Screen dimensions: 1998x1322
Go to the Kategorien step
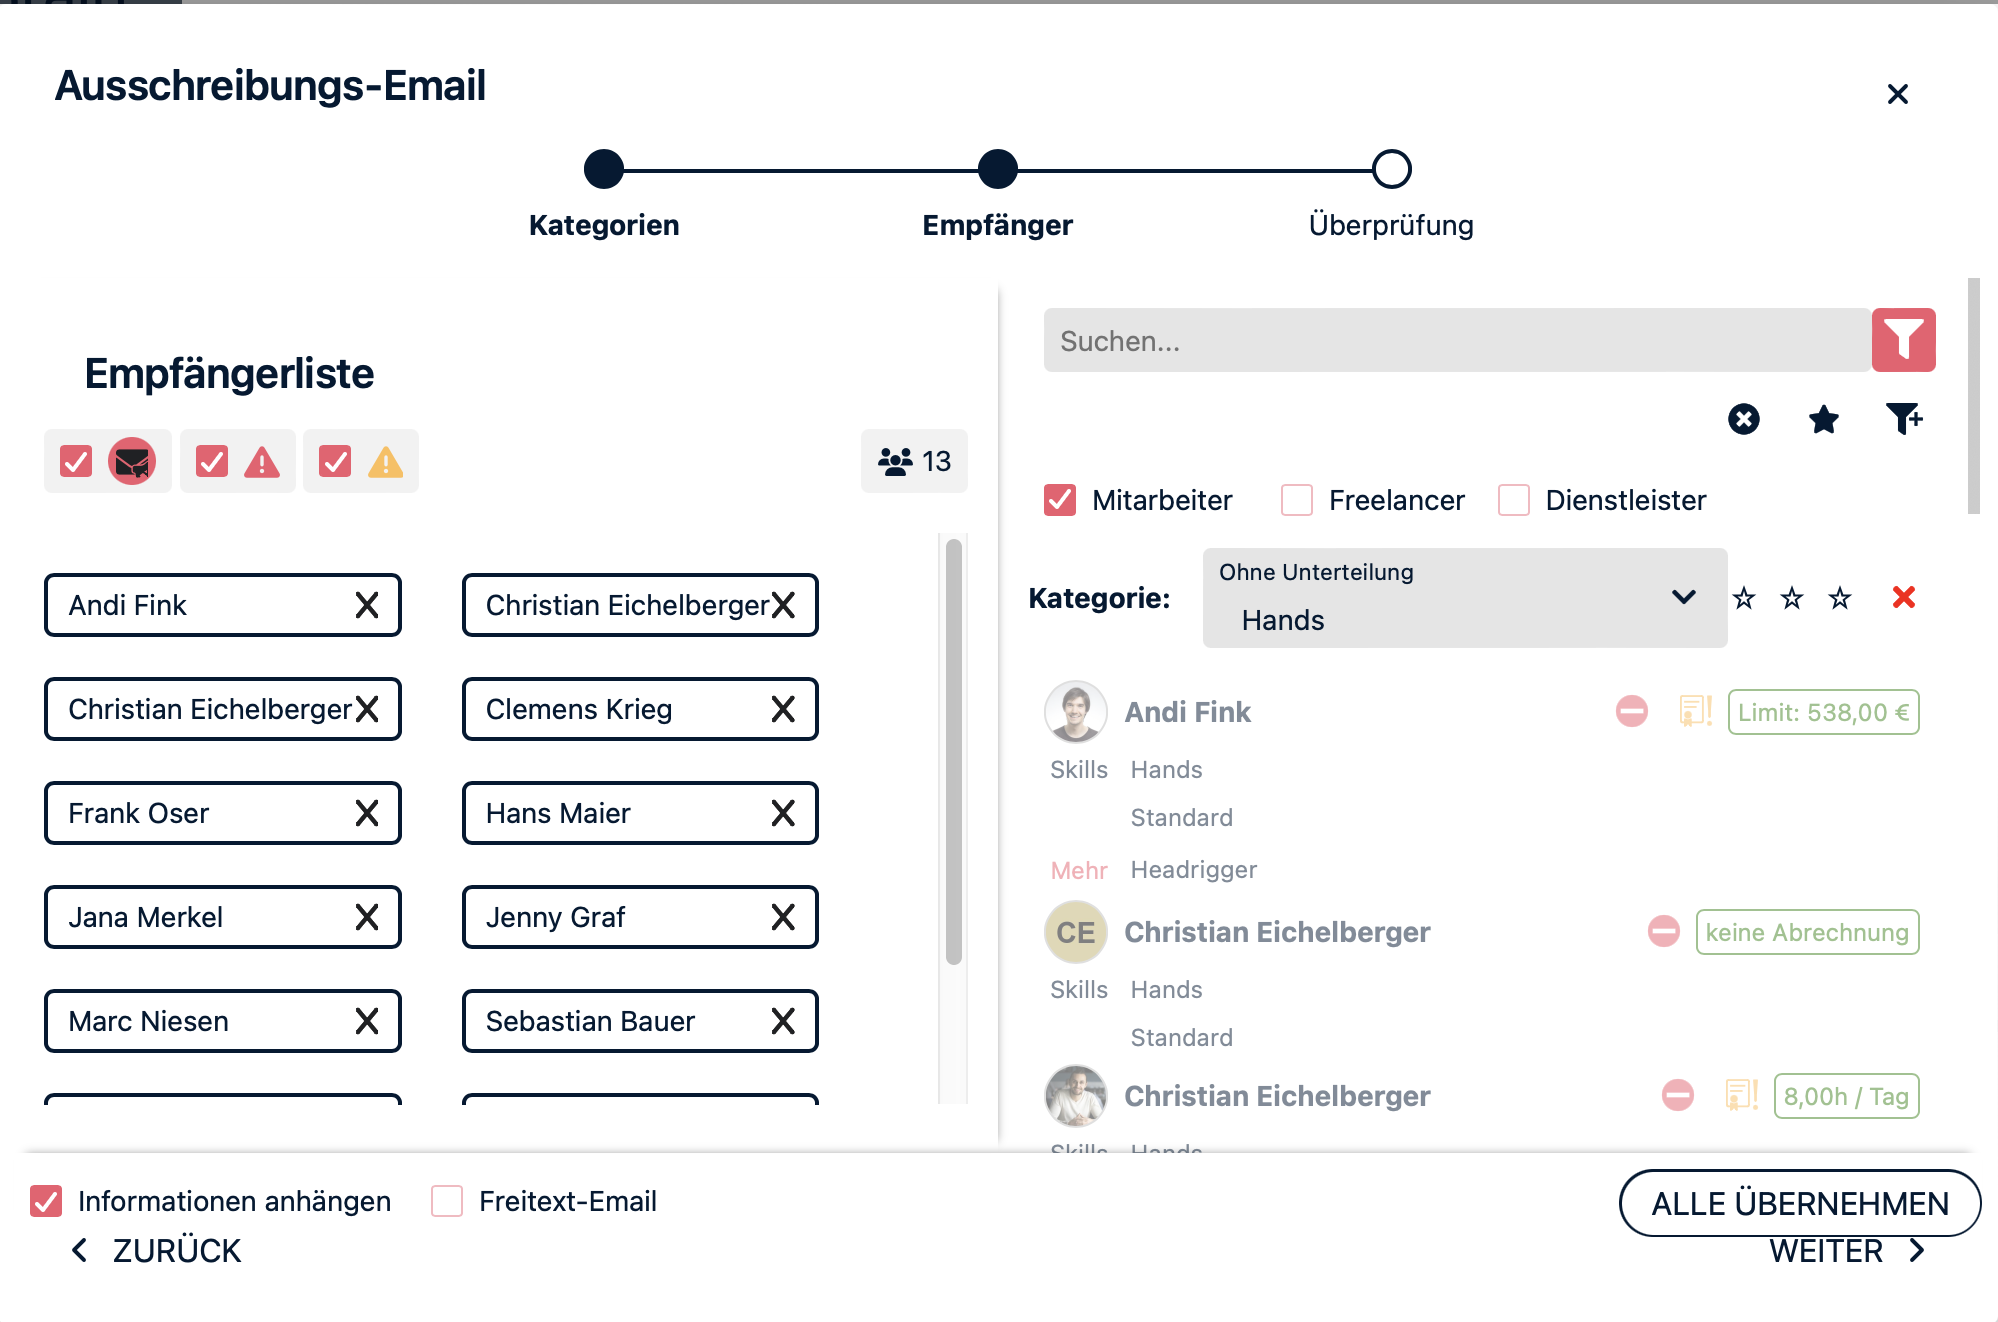pos(604,170)
